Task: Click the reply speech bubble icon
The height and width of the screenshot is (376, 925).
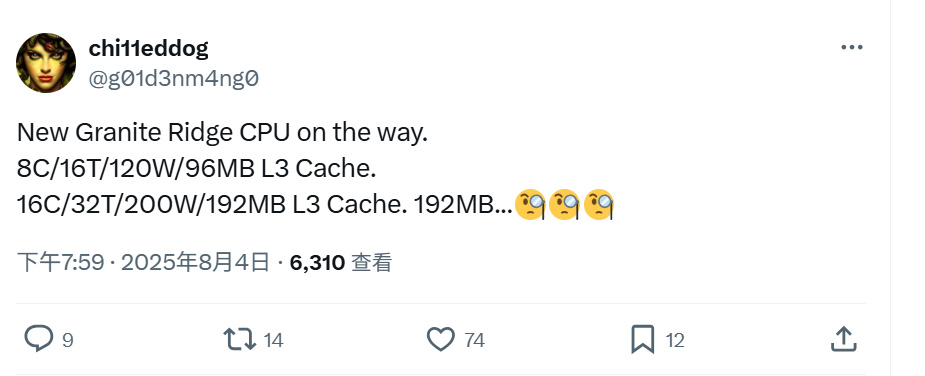Action: (38, 339)
